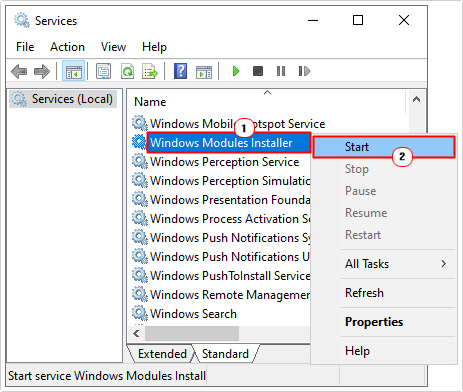Click the horizontal scrollbar left arrow
Screen dimensions: 463x392
(x=136, y=333)
